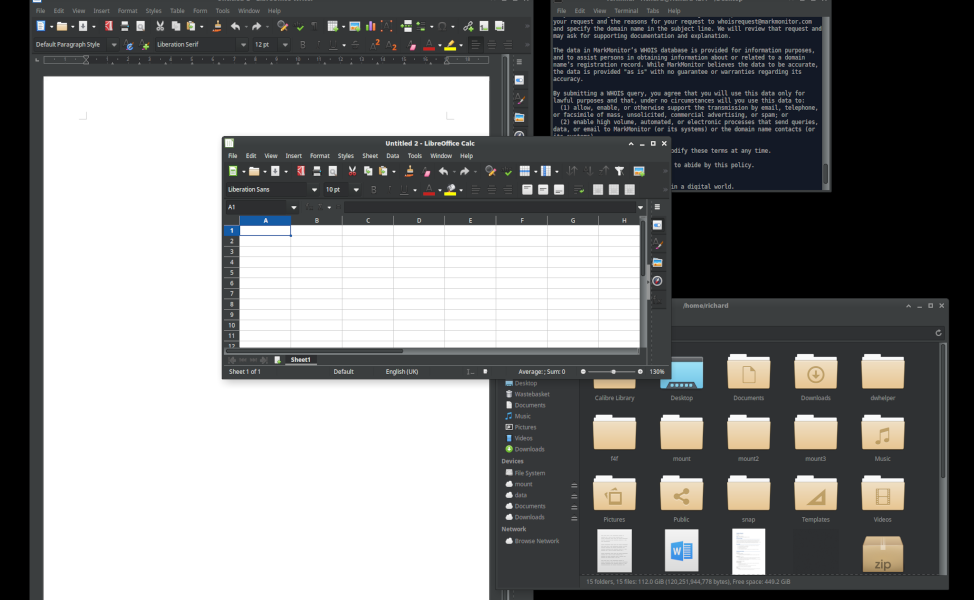Toggle Bold in the Calc formatting bar
This screenshot has height=600, width=974.
point(373,190)
